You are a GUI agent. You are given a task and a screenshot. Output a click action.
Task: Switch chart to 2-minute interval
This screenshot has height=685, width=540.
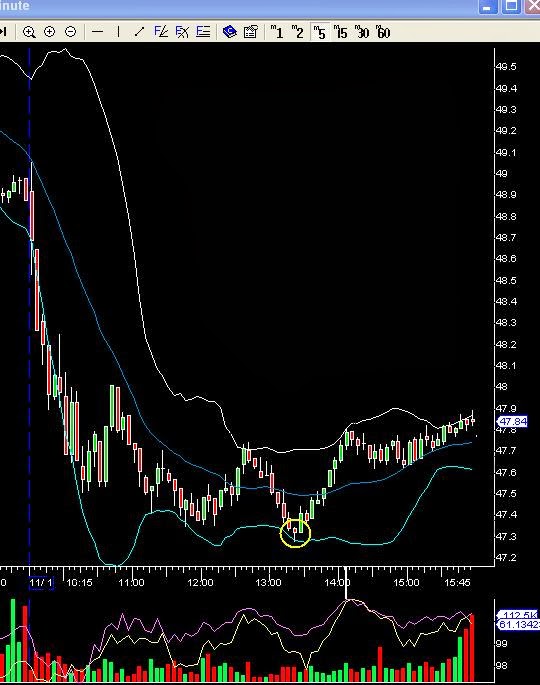(x=298, y=32)
